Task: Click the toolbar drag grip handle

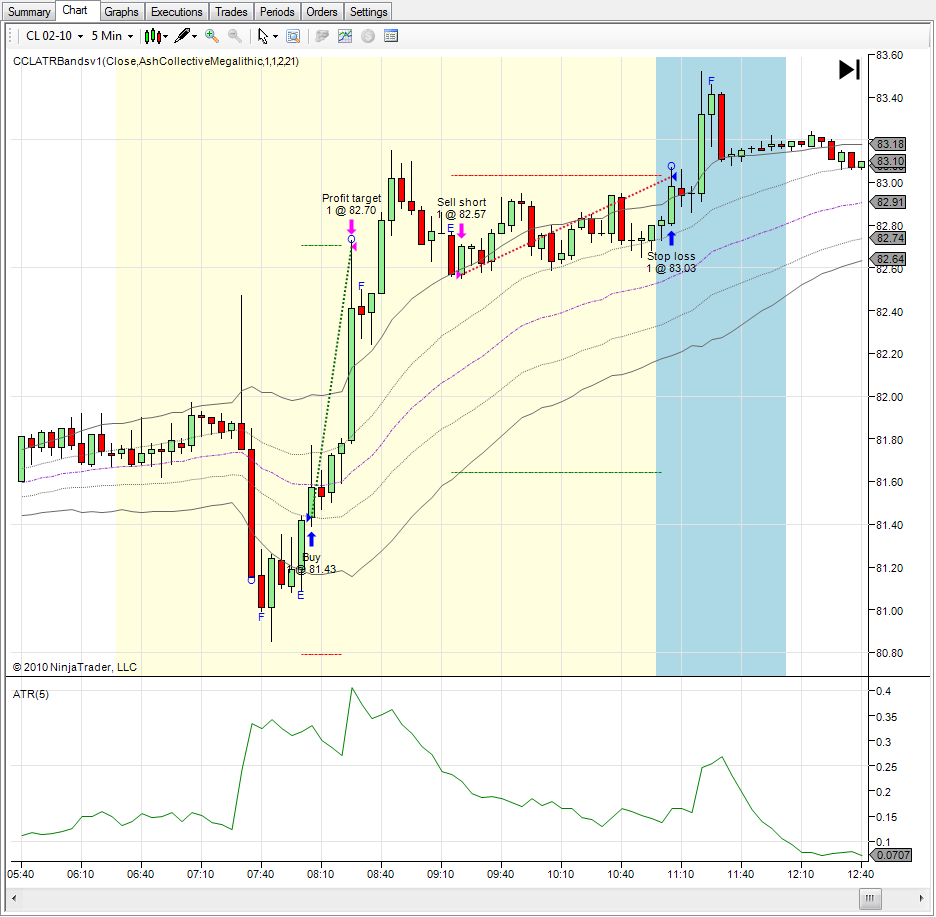Action: 10,36
